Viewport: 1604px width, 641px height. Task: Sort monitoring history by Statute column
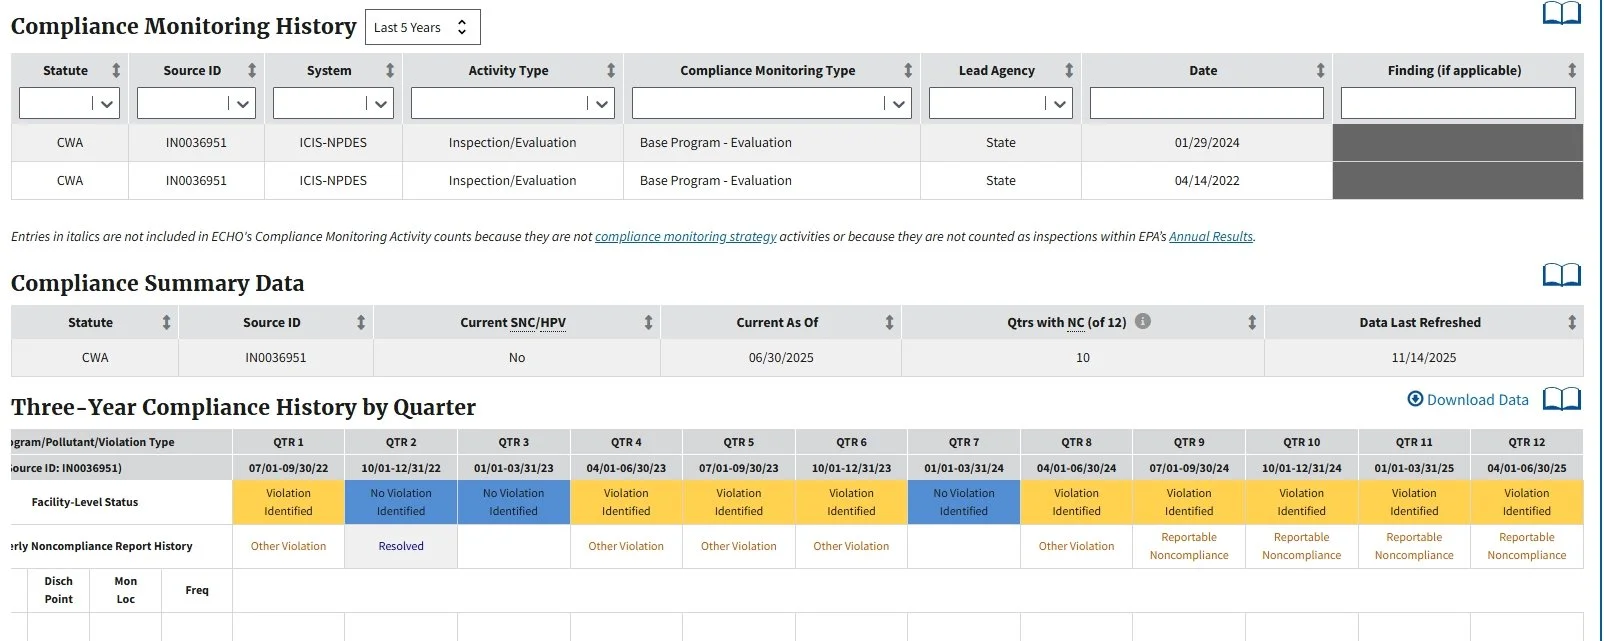pos(116,70)
